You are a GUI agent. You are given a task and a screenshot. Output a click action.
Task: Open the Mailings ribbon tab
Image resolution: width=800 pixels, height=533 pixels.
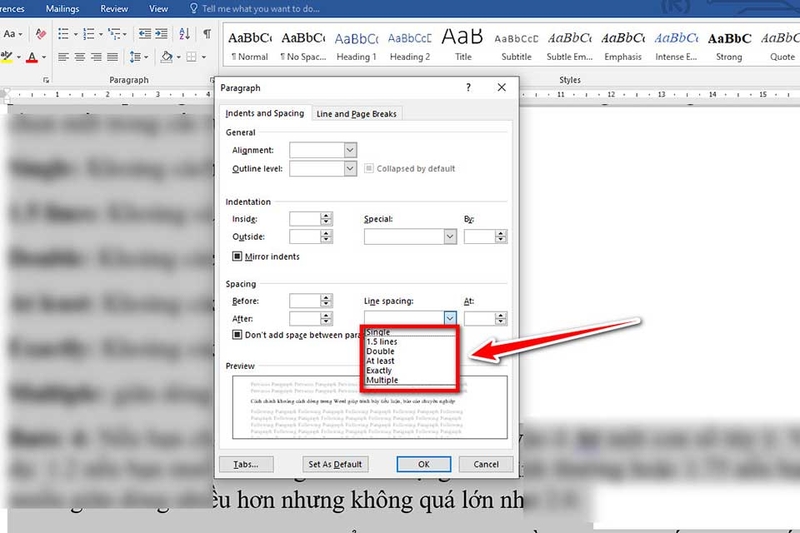[x=62, y=9]
